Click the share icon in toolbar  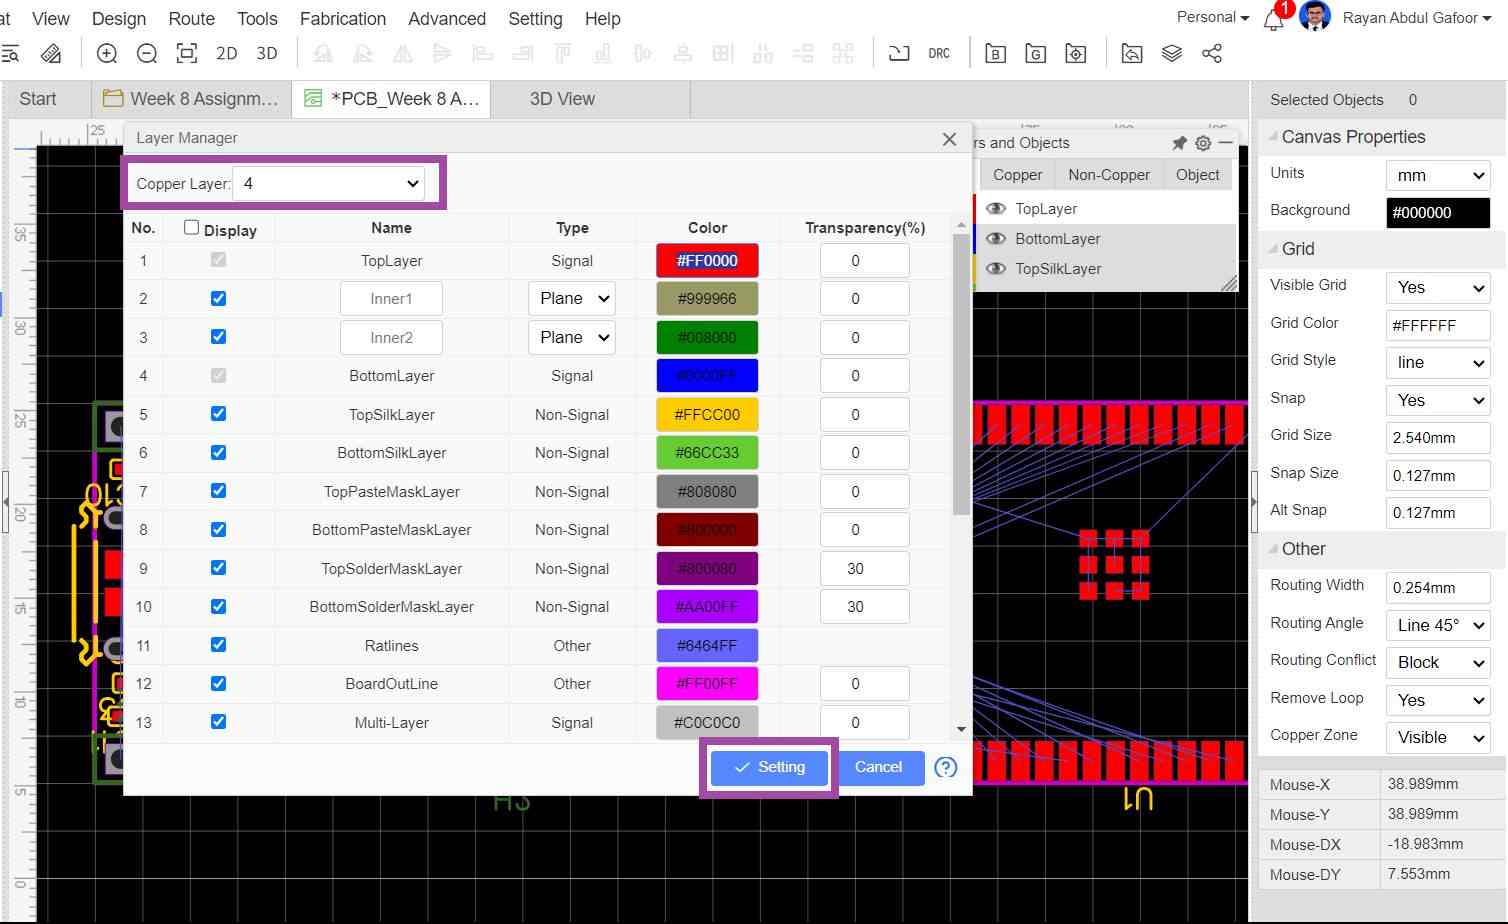(x=1212, y=54)
